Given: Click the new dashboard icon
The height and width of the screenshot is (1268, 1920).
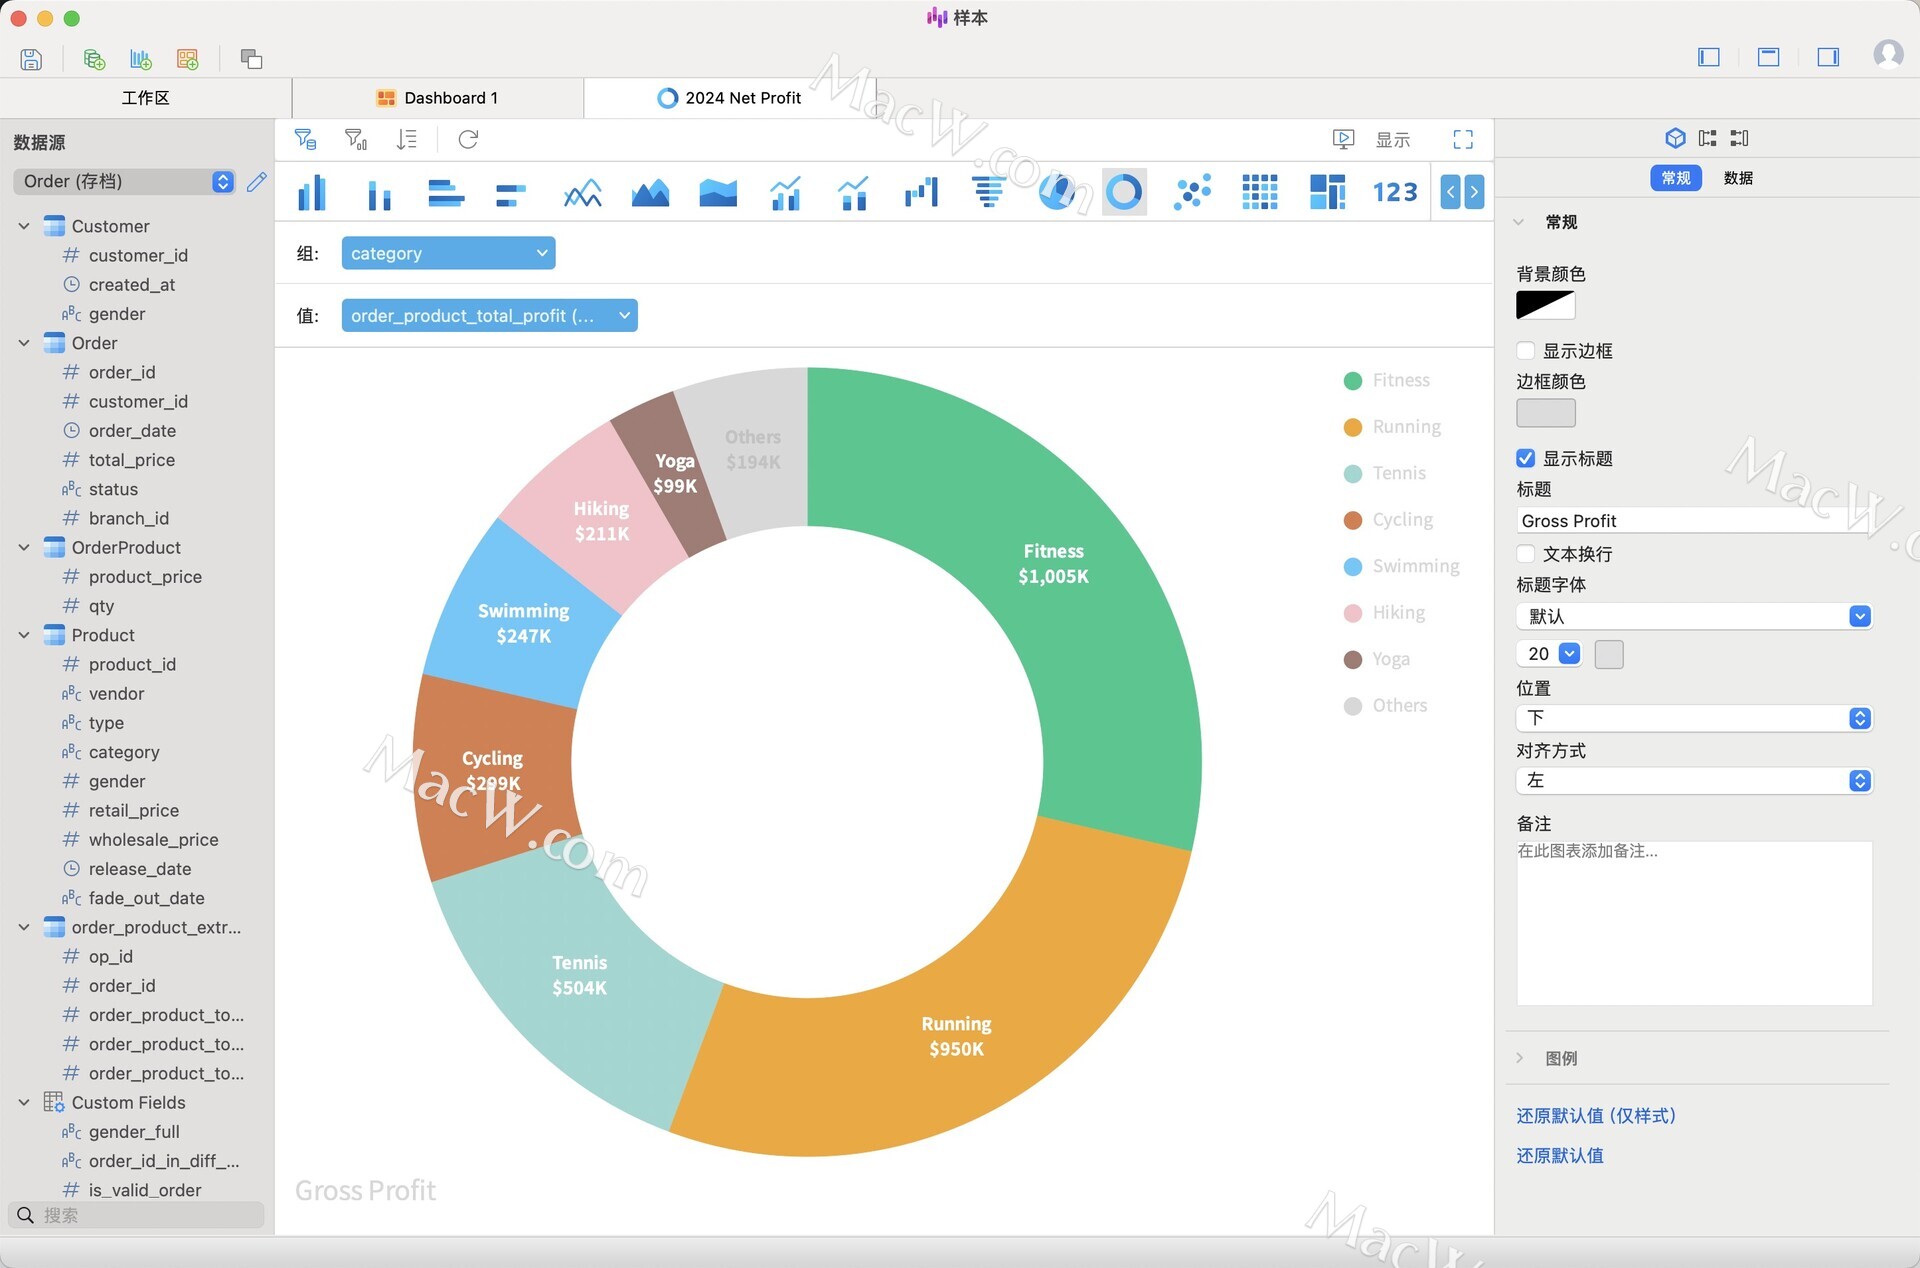Looking at the screenshot, I should (187, 59).
